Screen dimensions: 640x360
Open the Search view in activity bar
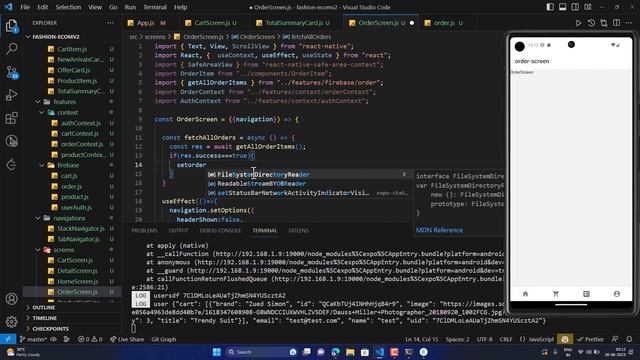[x=11, y=49]
